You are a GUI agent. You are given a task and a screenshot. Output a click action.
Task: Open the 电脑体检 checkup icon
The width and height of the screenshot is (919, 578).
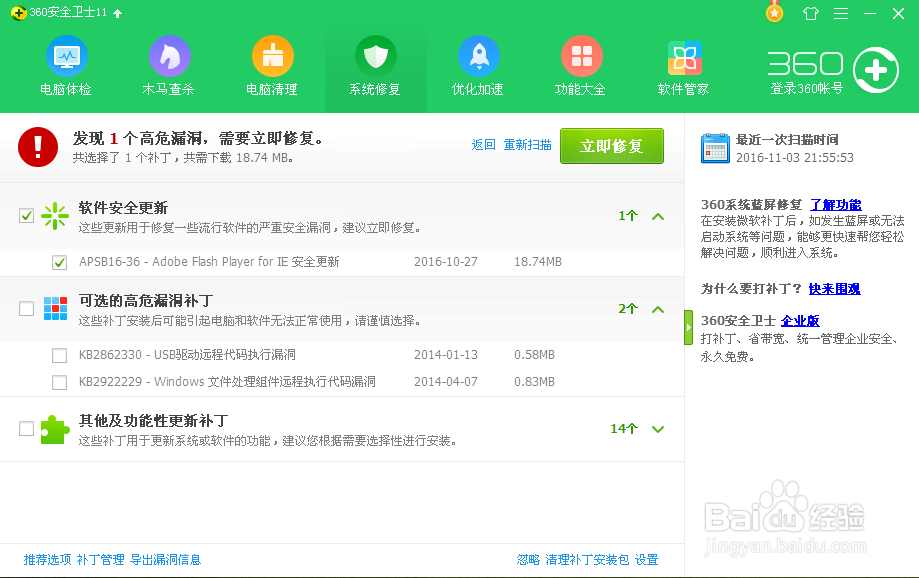[67, 56]
